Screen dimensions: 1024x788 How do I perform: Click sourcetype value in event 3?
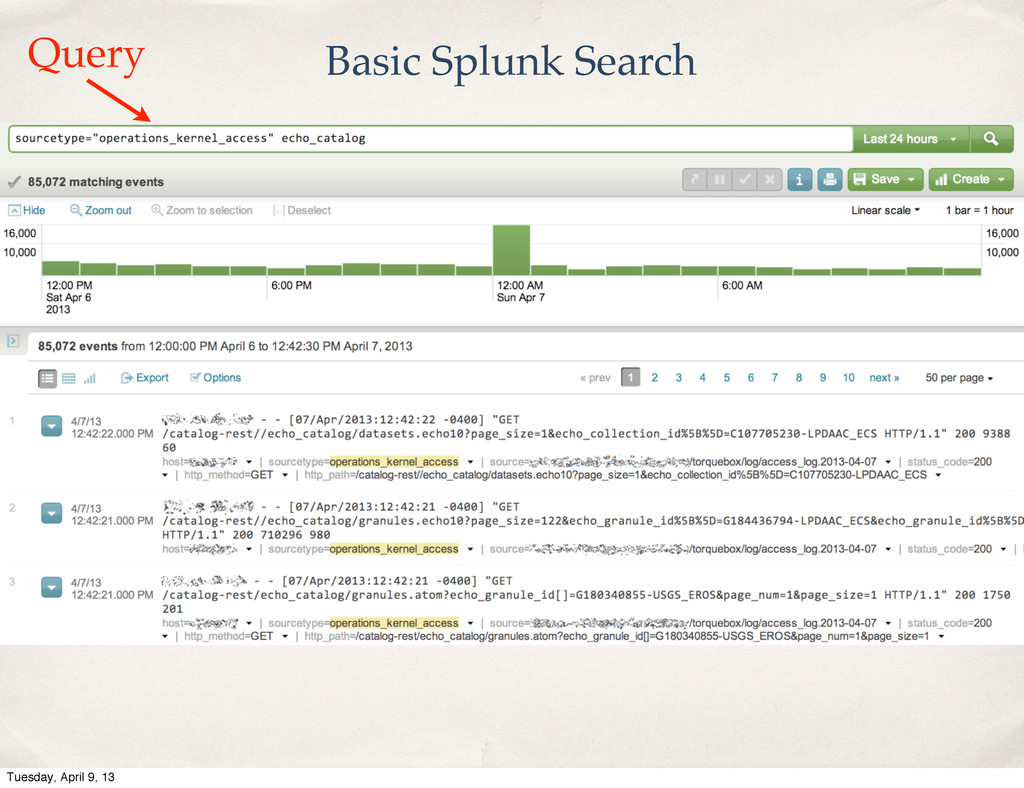point(394,623)
